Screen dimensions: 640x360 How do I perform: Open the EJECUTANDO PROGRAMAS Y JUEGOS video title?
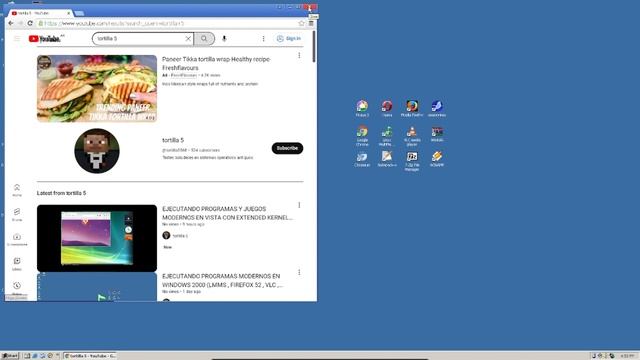pos(227,213)
